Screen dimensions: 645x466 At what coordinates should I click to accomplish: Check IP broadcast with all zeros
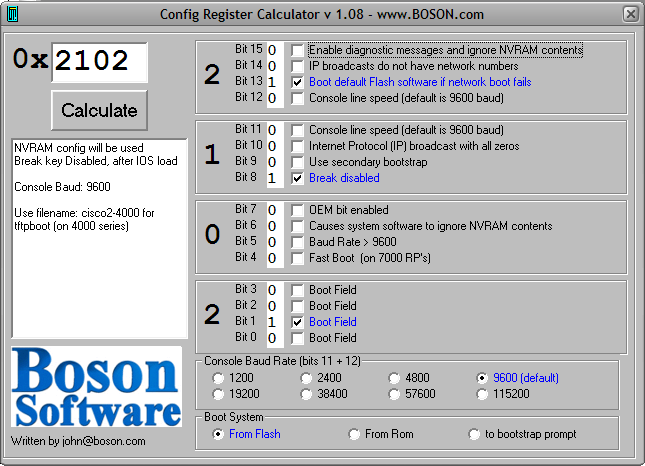(x=297, y=146)
